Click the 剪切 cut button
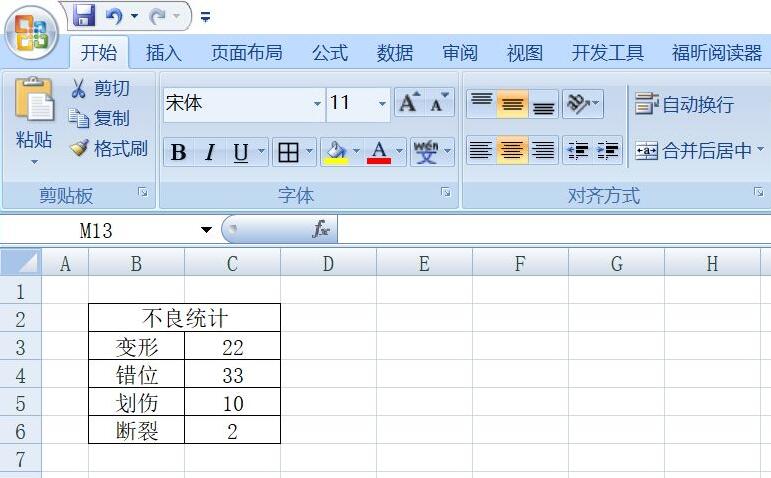 tap(100, 89)
